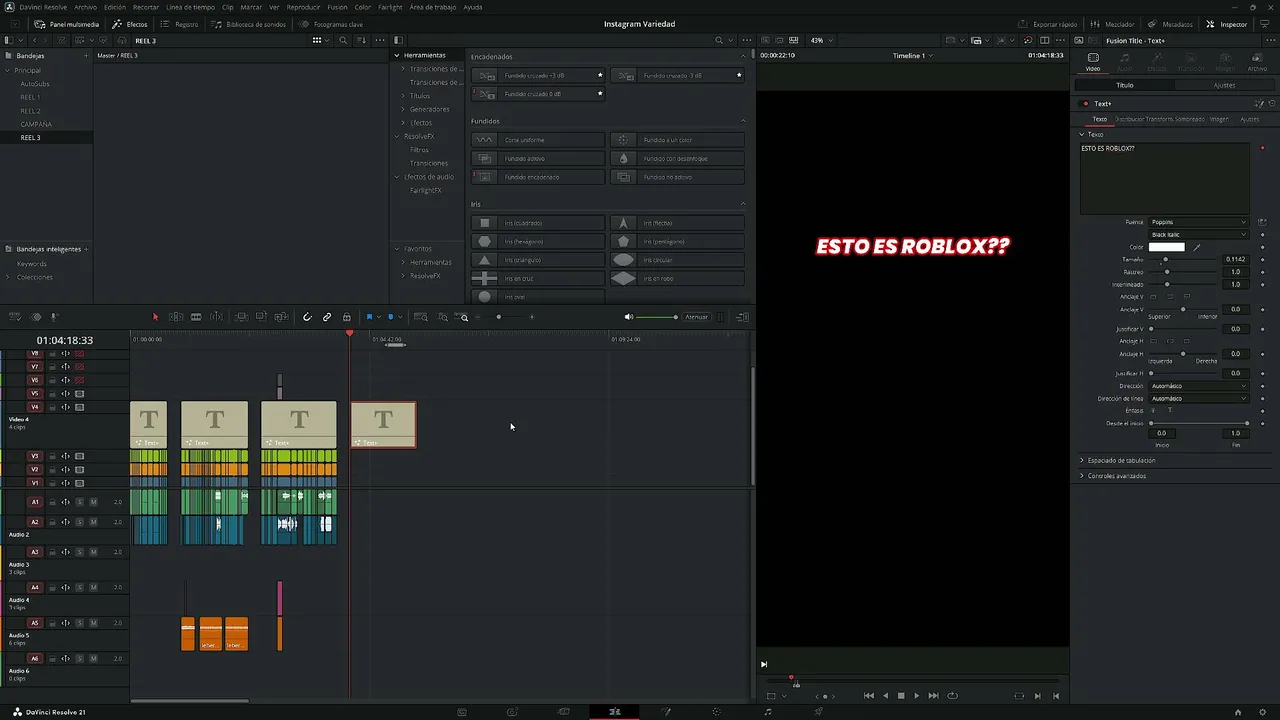Screen dimensions: 1280x720
Task: Play the timeline forward
Action: click(x=916, y=696)
